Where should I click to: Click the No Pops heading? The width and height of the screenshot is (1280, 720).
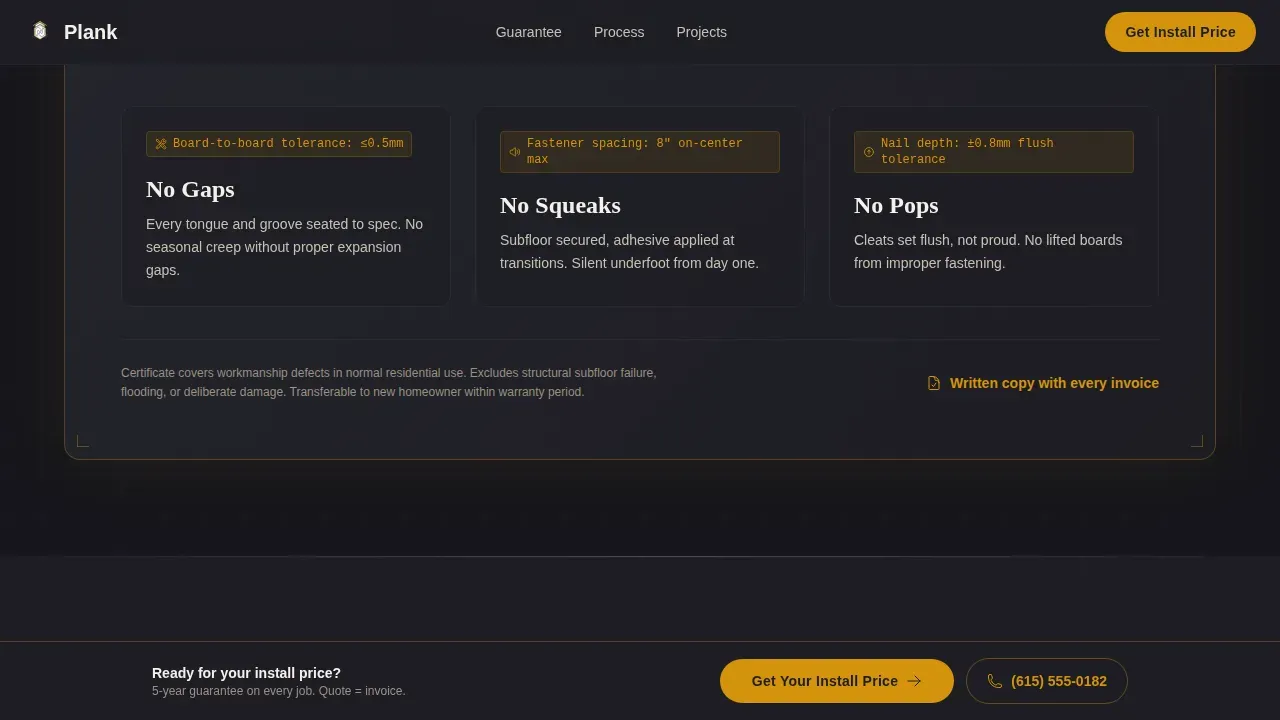[896, 205]
